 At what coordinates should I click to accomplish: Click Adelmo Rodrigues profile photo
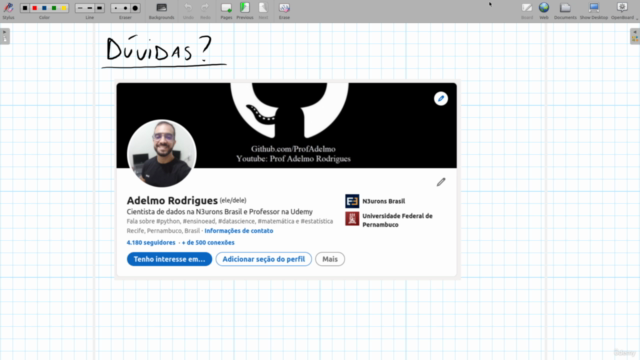click(x=162, y=153)
